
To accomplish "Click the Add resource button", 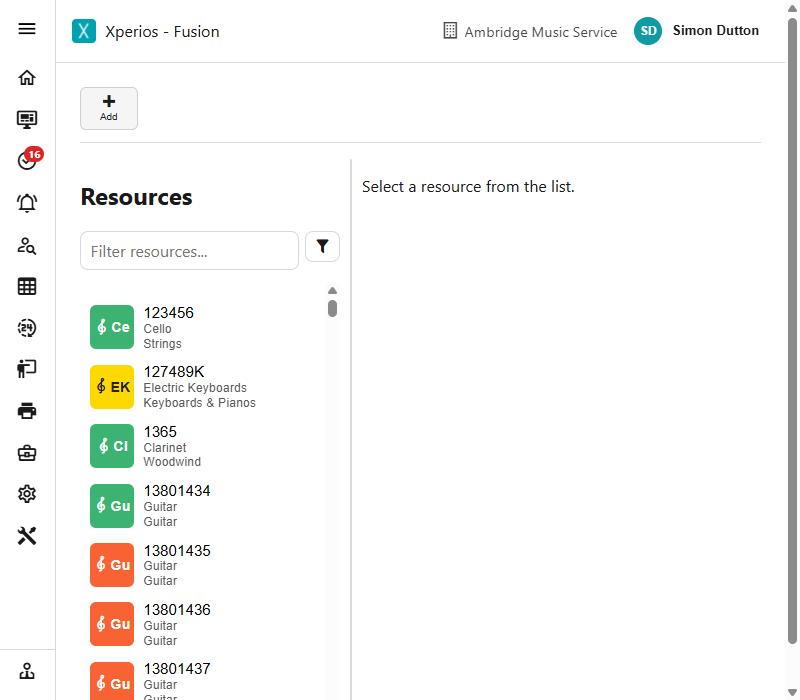I will click(109, 108).
